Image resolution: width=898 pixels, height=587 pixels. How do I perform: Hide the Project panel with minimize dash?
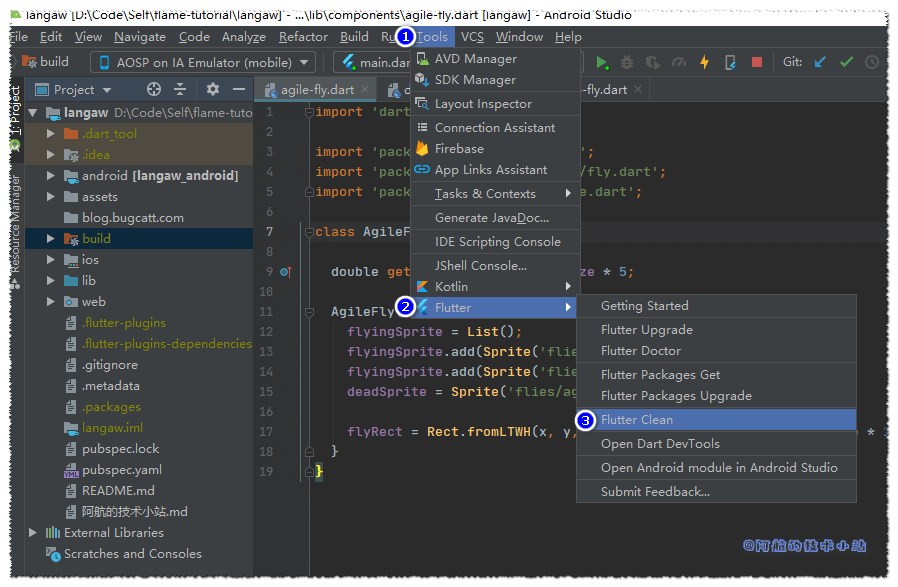(x=238, y=90)
